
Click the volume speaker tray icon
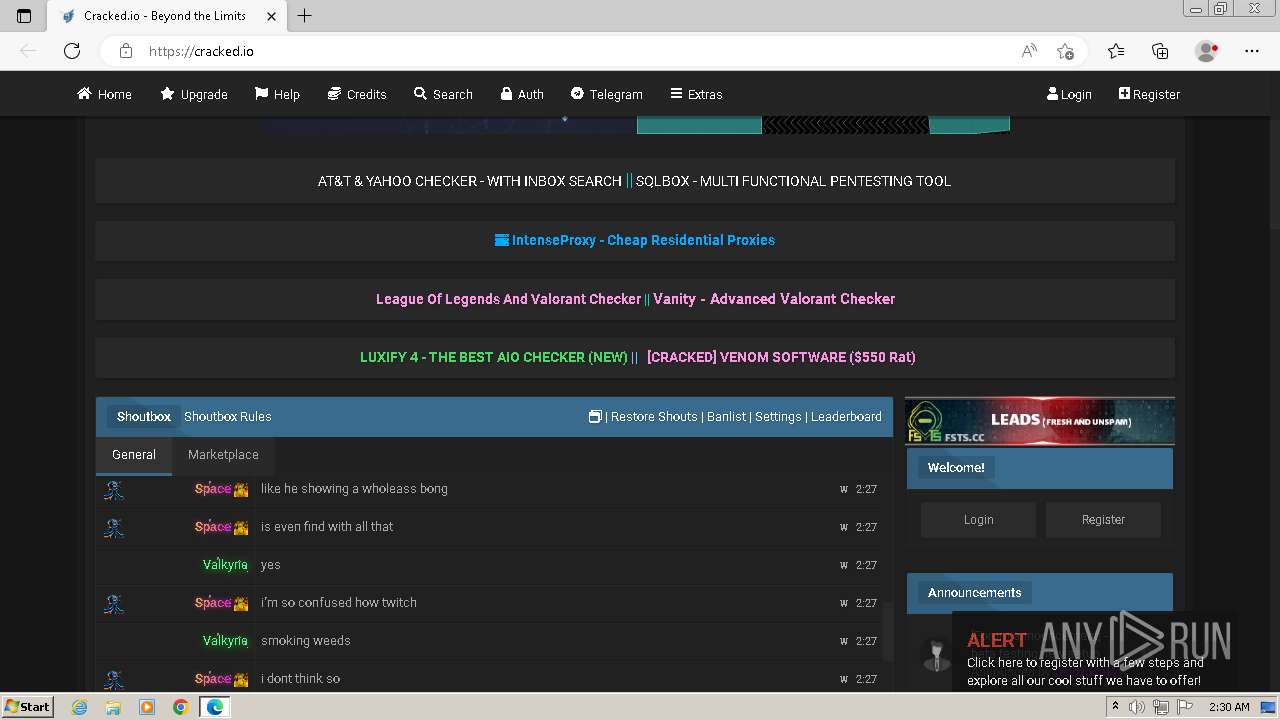pos(1137,707)
